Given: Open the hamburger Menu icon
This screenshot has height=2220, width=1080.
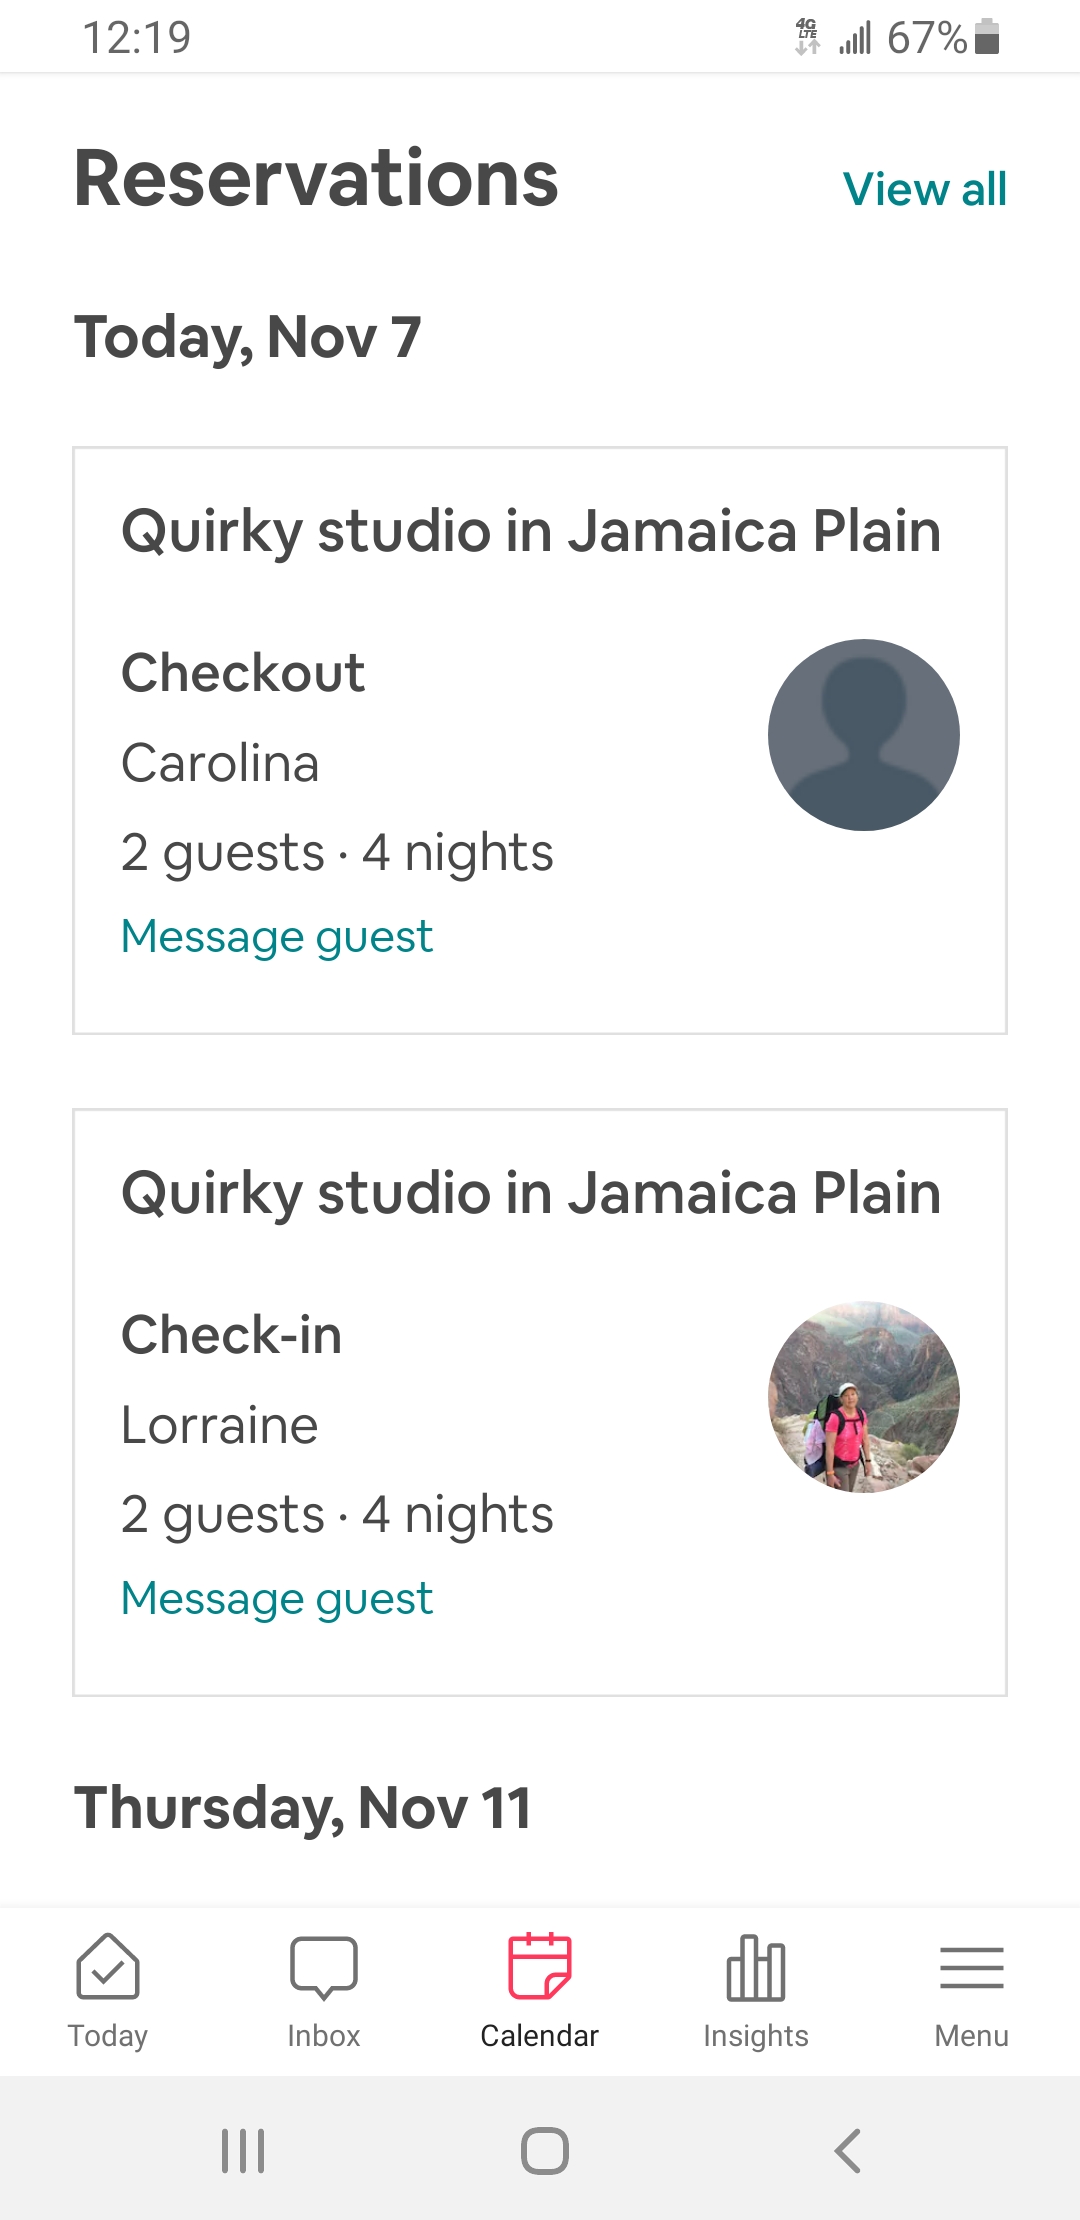Looking at the screenshot, I should coord(971,1967).
